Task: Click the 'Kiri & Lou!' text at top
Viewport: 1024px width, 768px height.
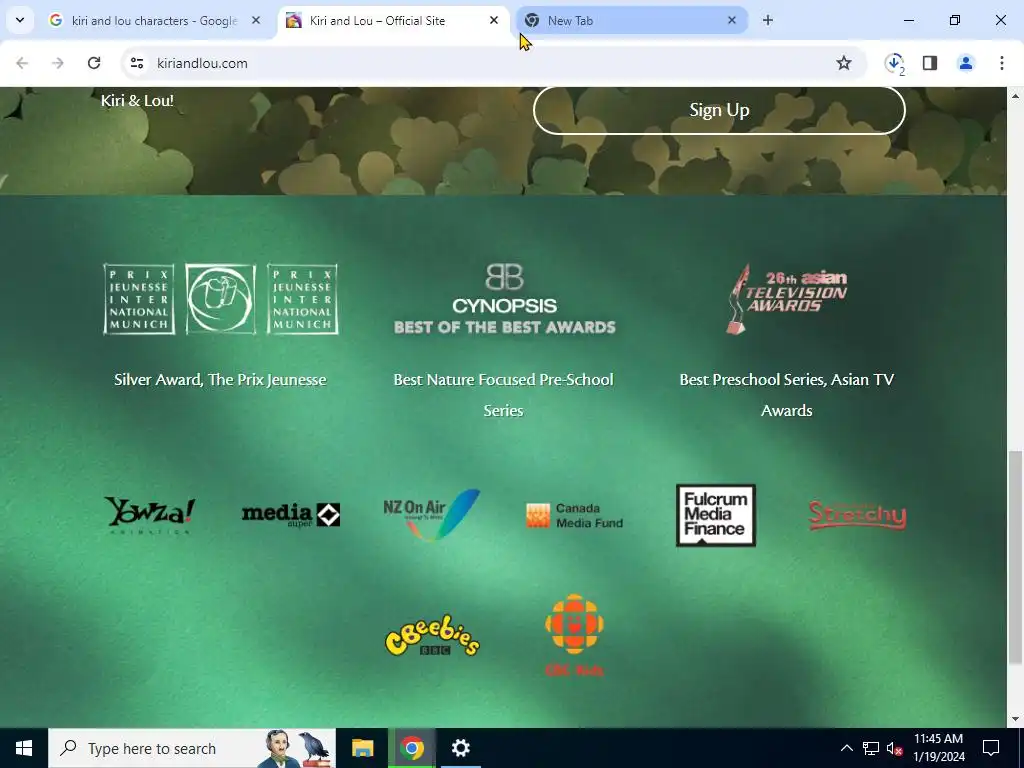Action: [137, 101]
